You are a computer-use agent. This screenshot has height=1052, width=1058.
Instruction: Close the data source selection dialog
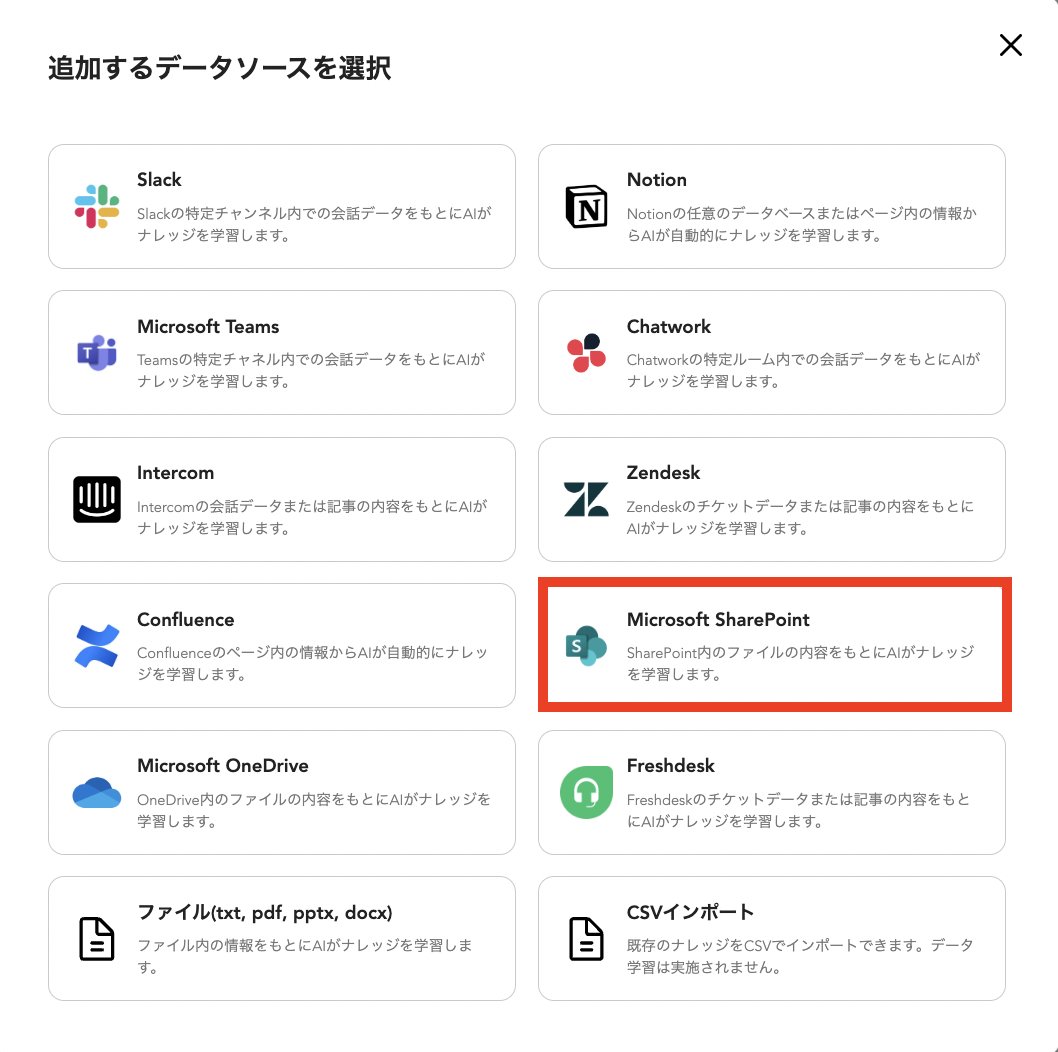coord(1010,45)
